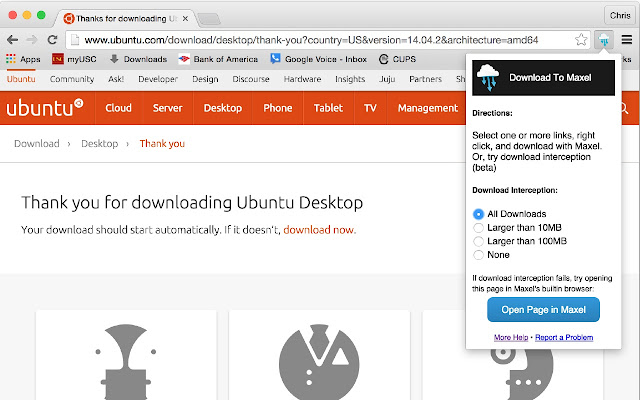Click Discourse in the top site bar
This screenshot has width=640, height=400.
[x=251, y=79]
